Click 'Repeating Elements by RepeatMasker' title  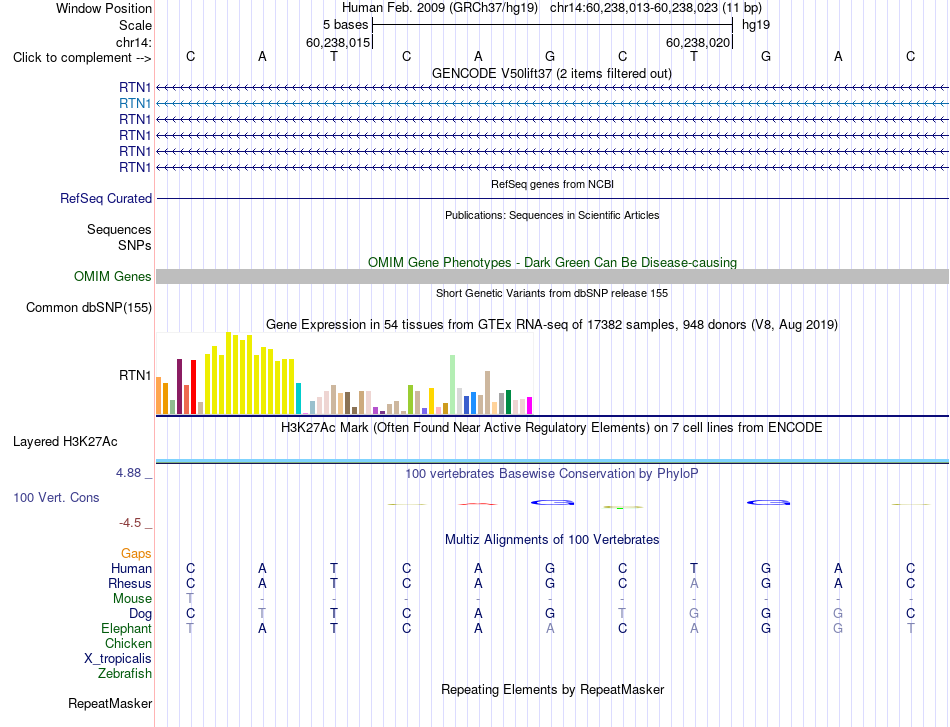[552, 689]
